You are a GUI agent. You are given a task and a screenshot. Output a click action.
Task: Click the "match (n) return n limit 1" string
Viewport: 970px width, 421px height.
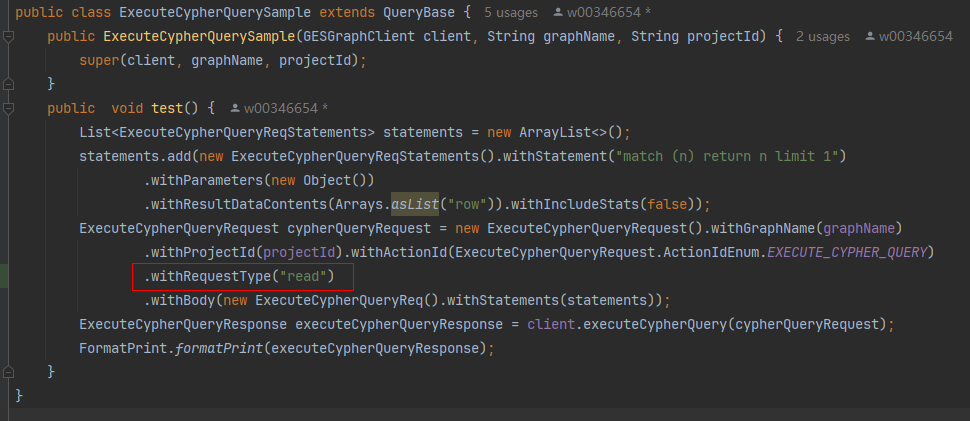click(x=730, y=156)
